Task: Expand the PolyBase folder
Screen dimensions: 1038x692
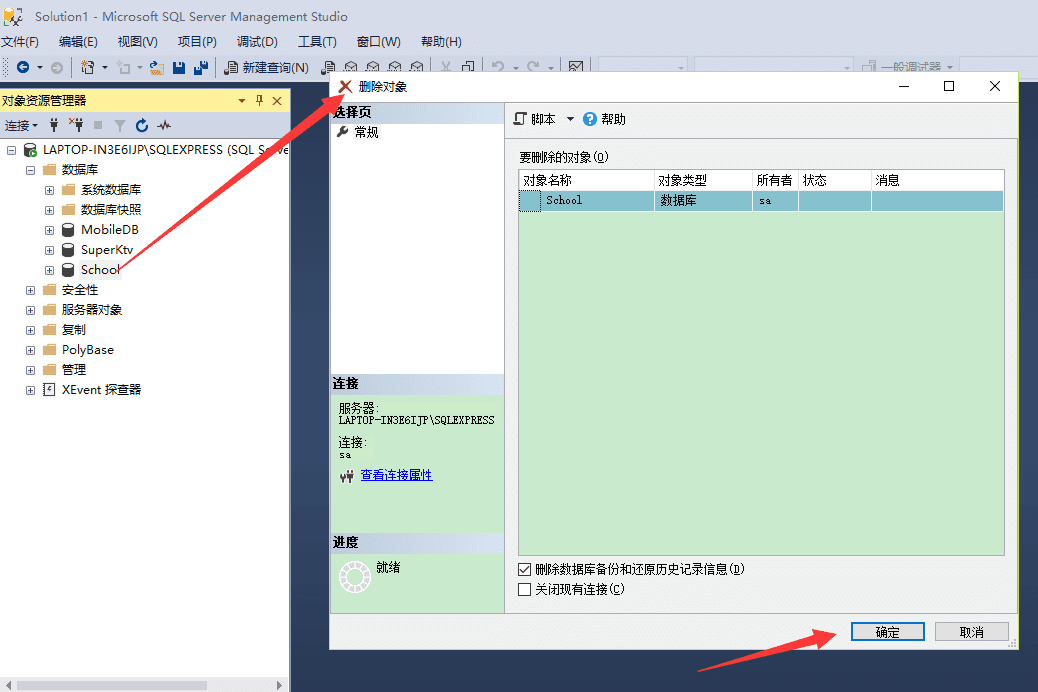Action: click(x=30, y=350)
